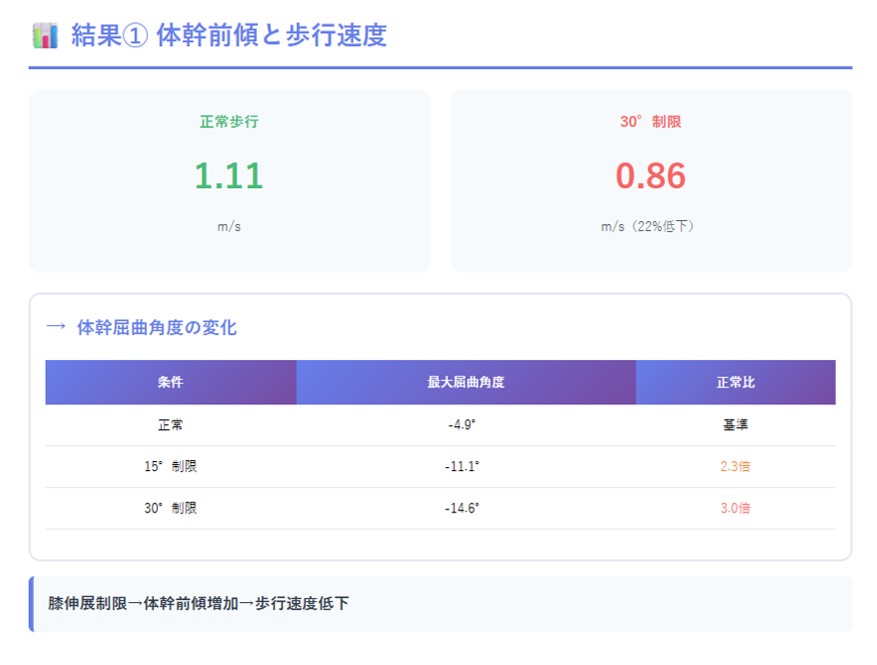The width and height of the screenshot is (877, 665).
Task: Click the 基準 cell in 正常比 column
Action: point(735,424)
